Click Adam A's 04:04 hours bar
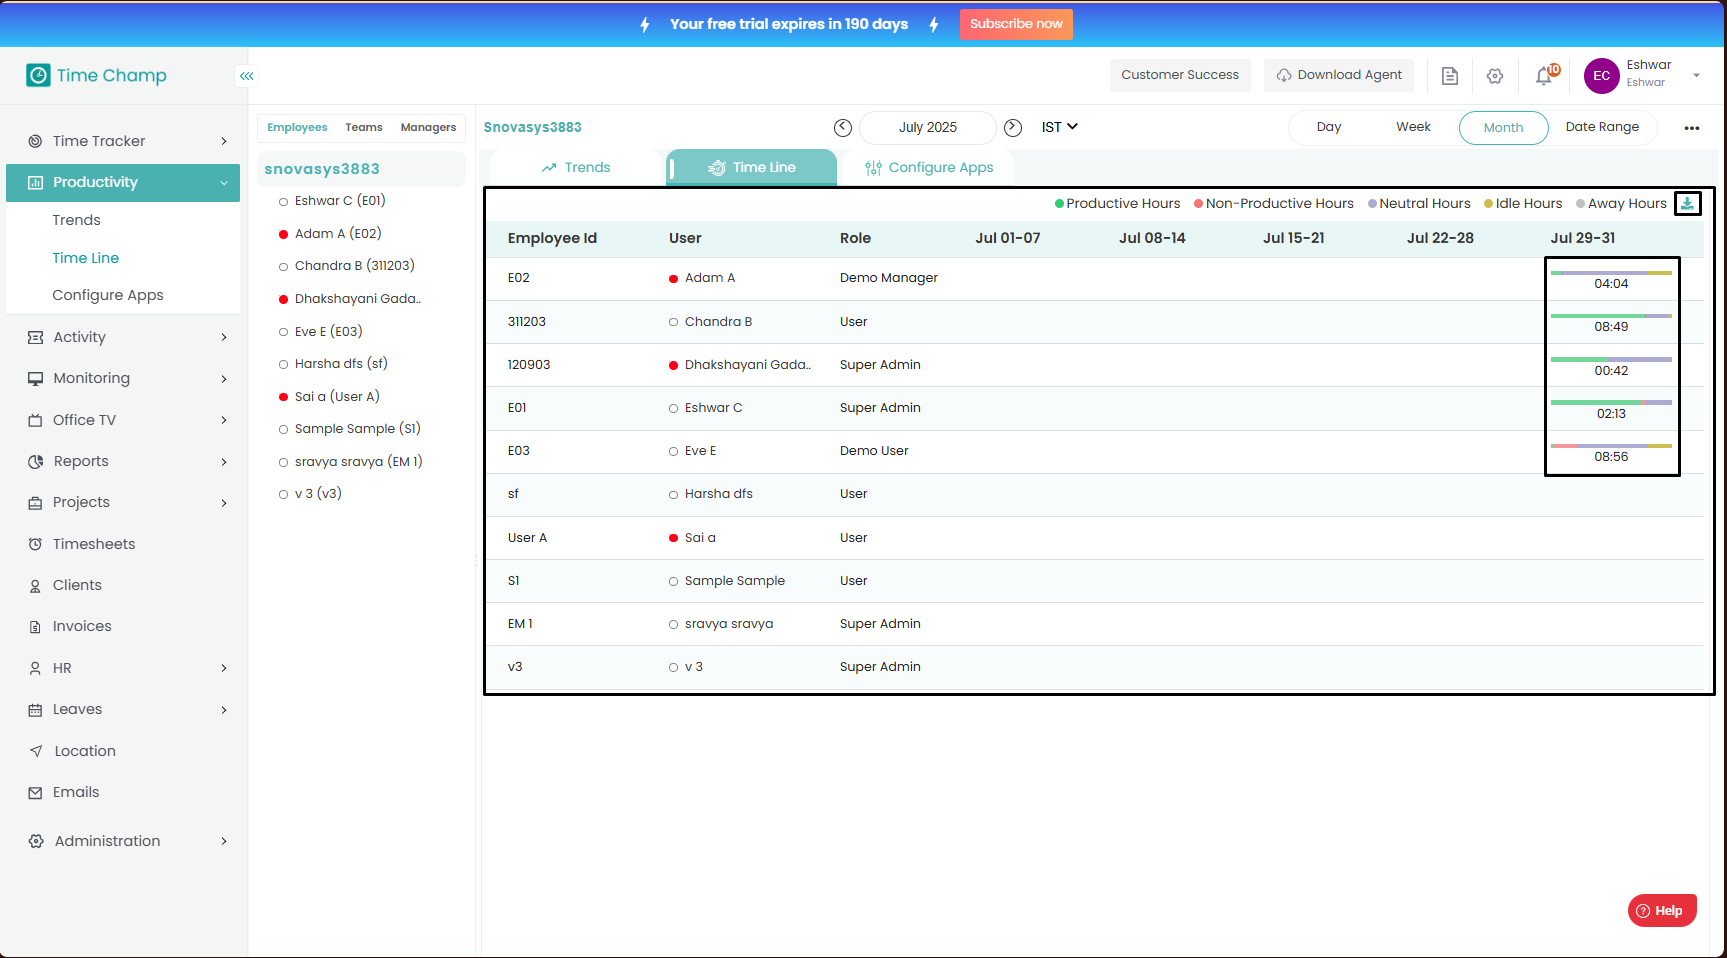Viewport: 1727px width, 958px height. tap(1610, 278)
